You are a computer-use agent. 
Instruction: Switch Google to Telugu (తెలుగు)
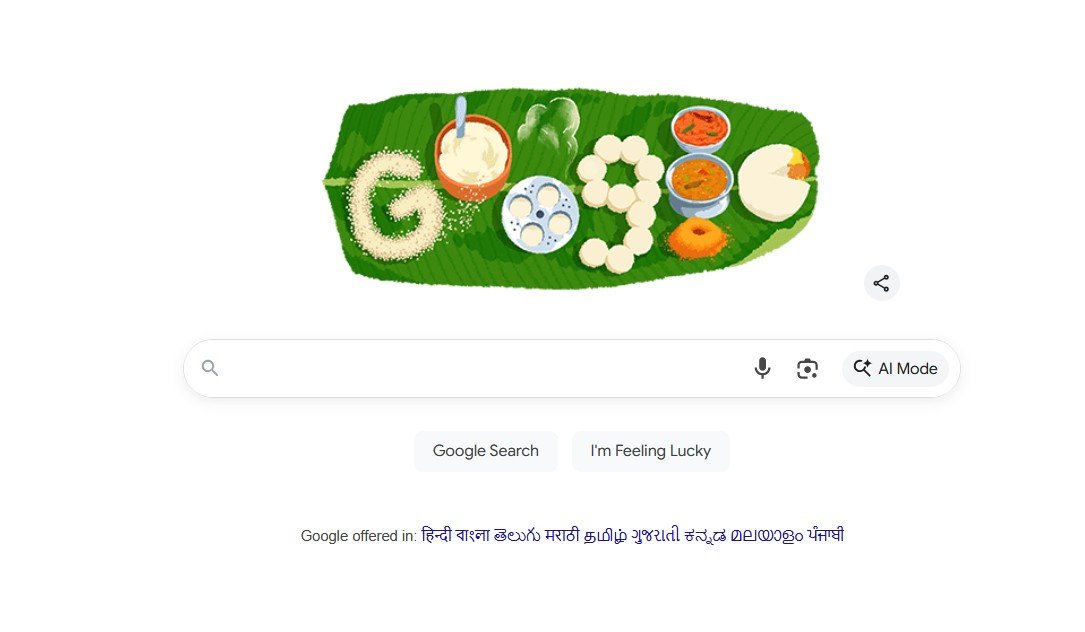(x=517, y=535)
